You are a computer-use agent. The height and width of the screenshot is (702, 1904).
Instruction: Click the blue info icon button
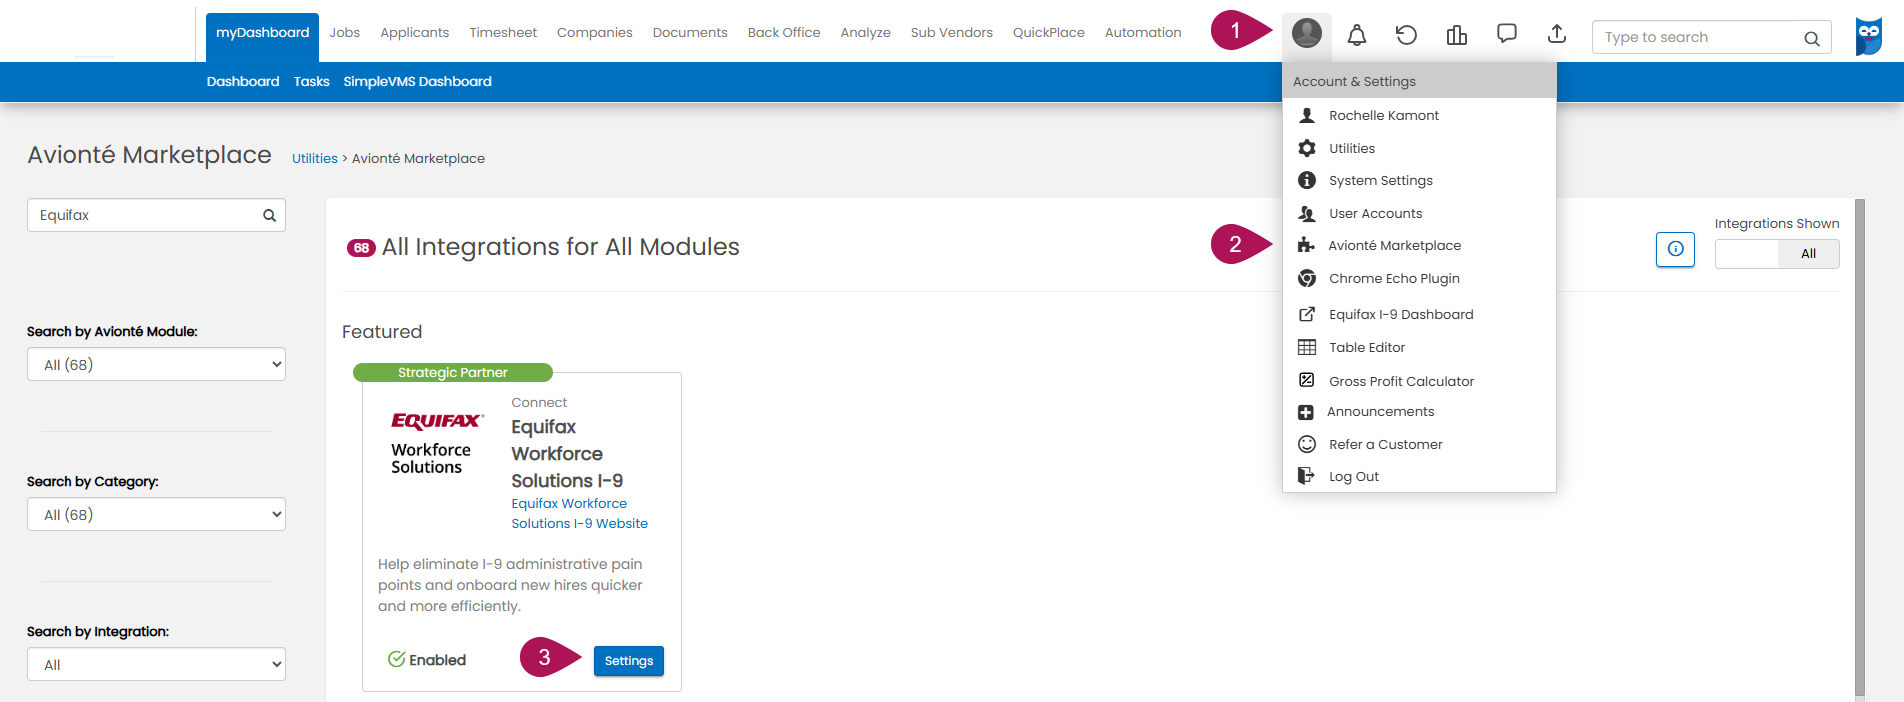[x=1675, y=249]
